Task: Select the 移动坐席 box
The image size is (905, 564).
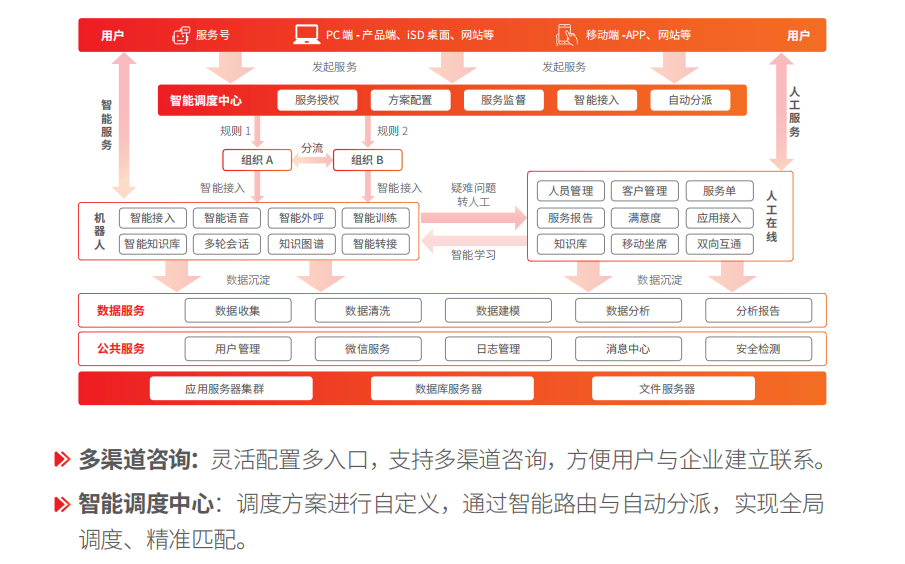Action: (645, 244)
